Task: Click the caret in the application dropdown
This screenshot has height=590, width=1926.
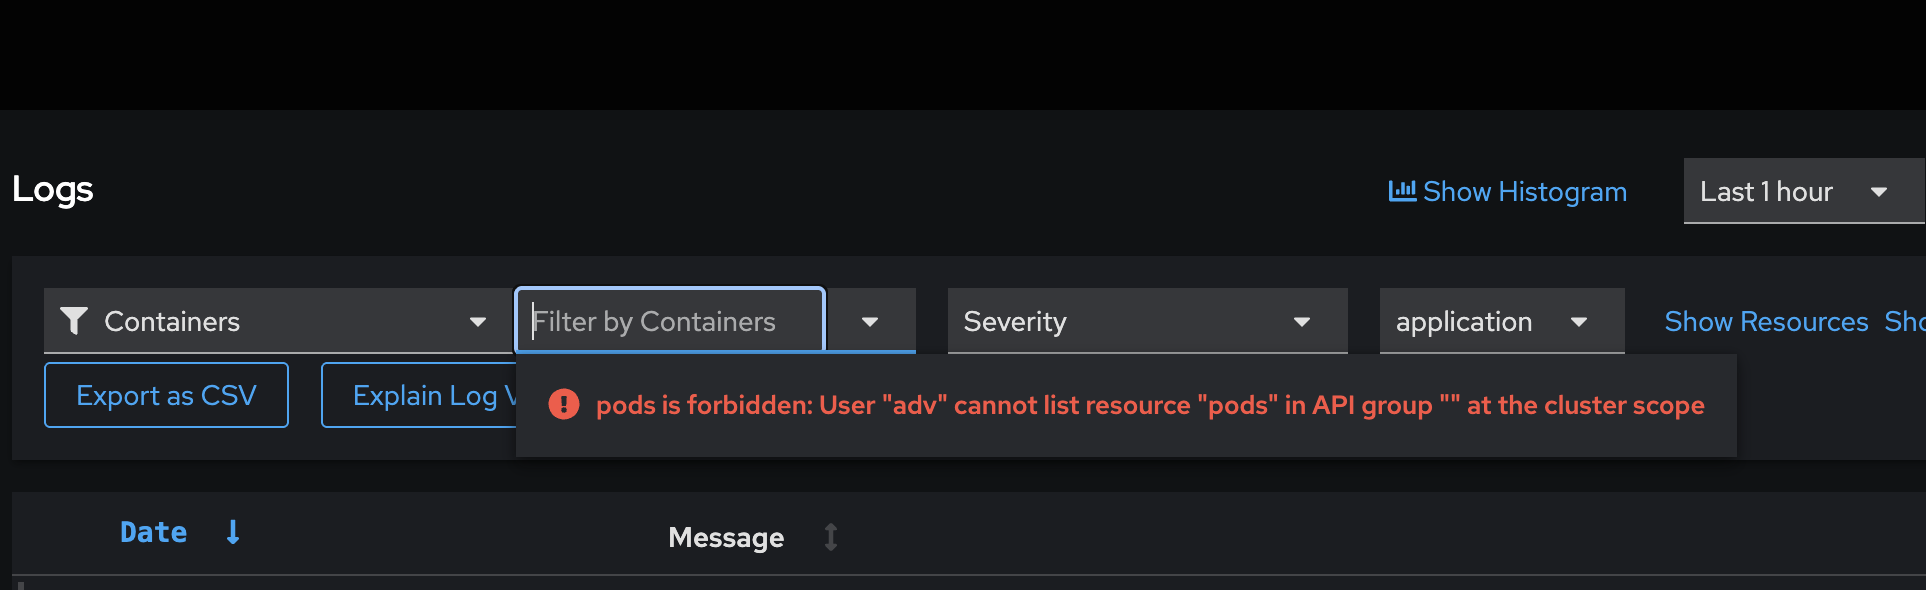Action: click(1579, 322)
